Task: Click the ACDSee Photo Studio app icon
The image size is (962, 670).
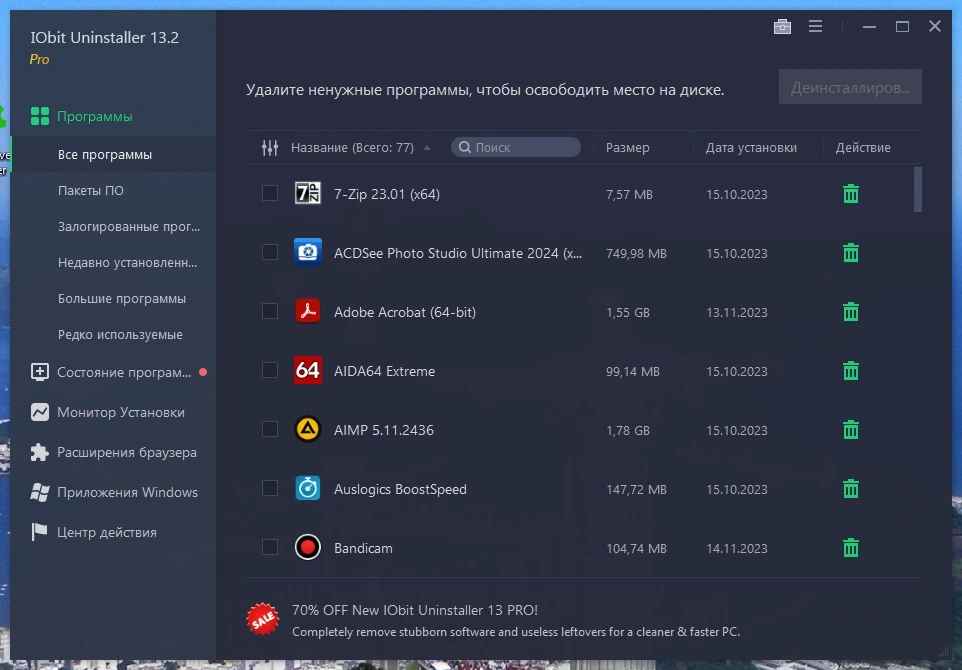Action: (x=307, y=252)
